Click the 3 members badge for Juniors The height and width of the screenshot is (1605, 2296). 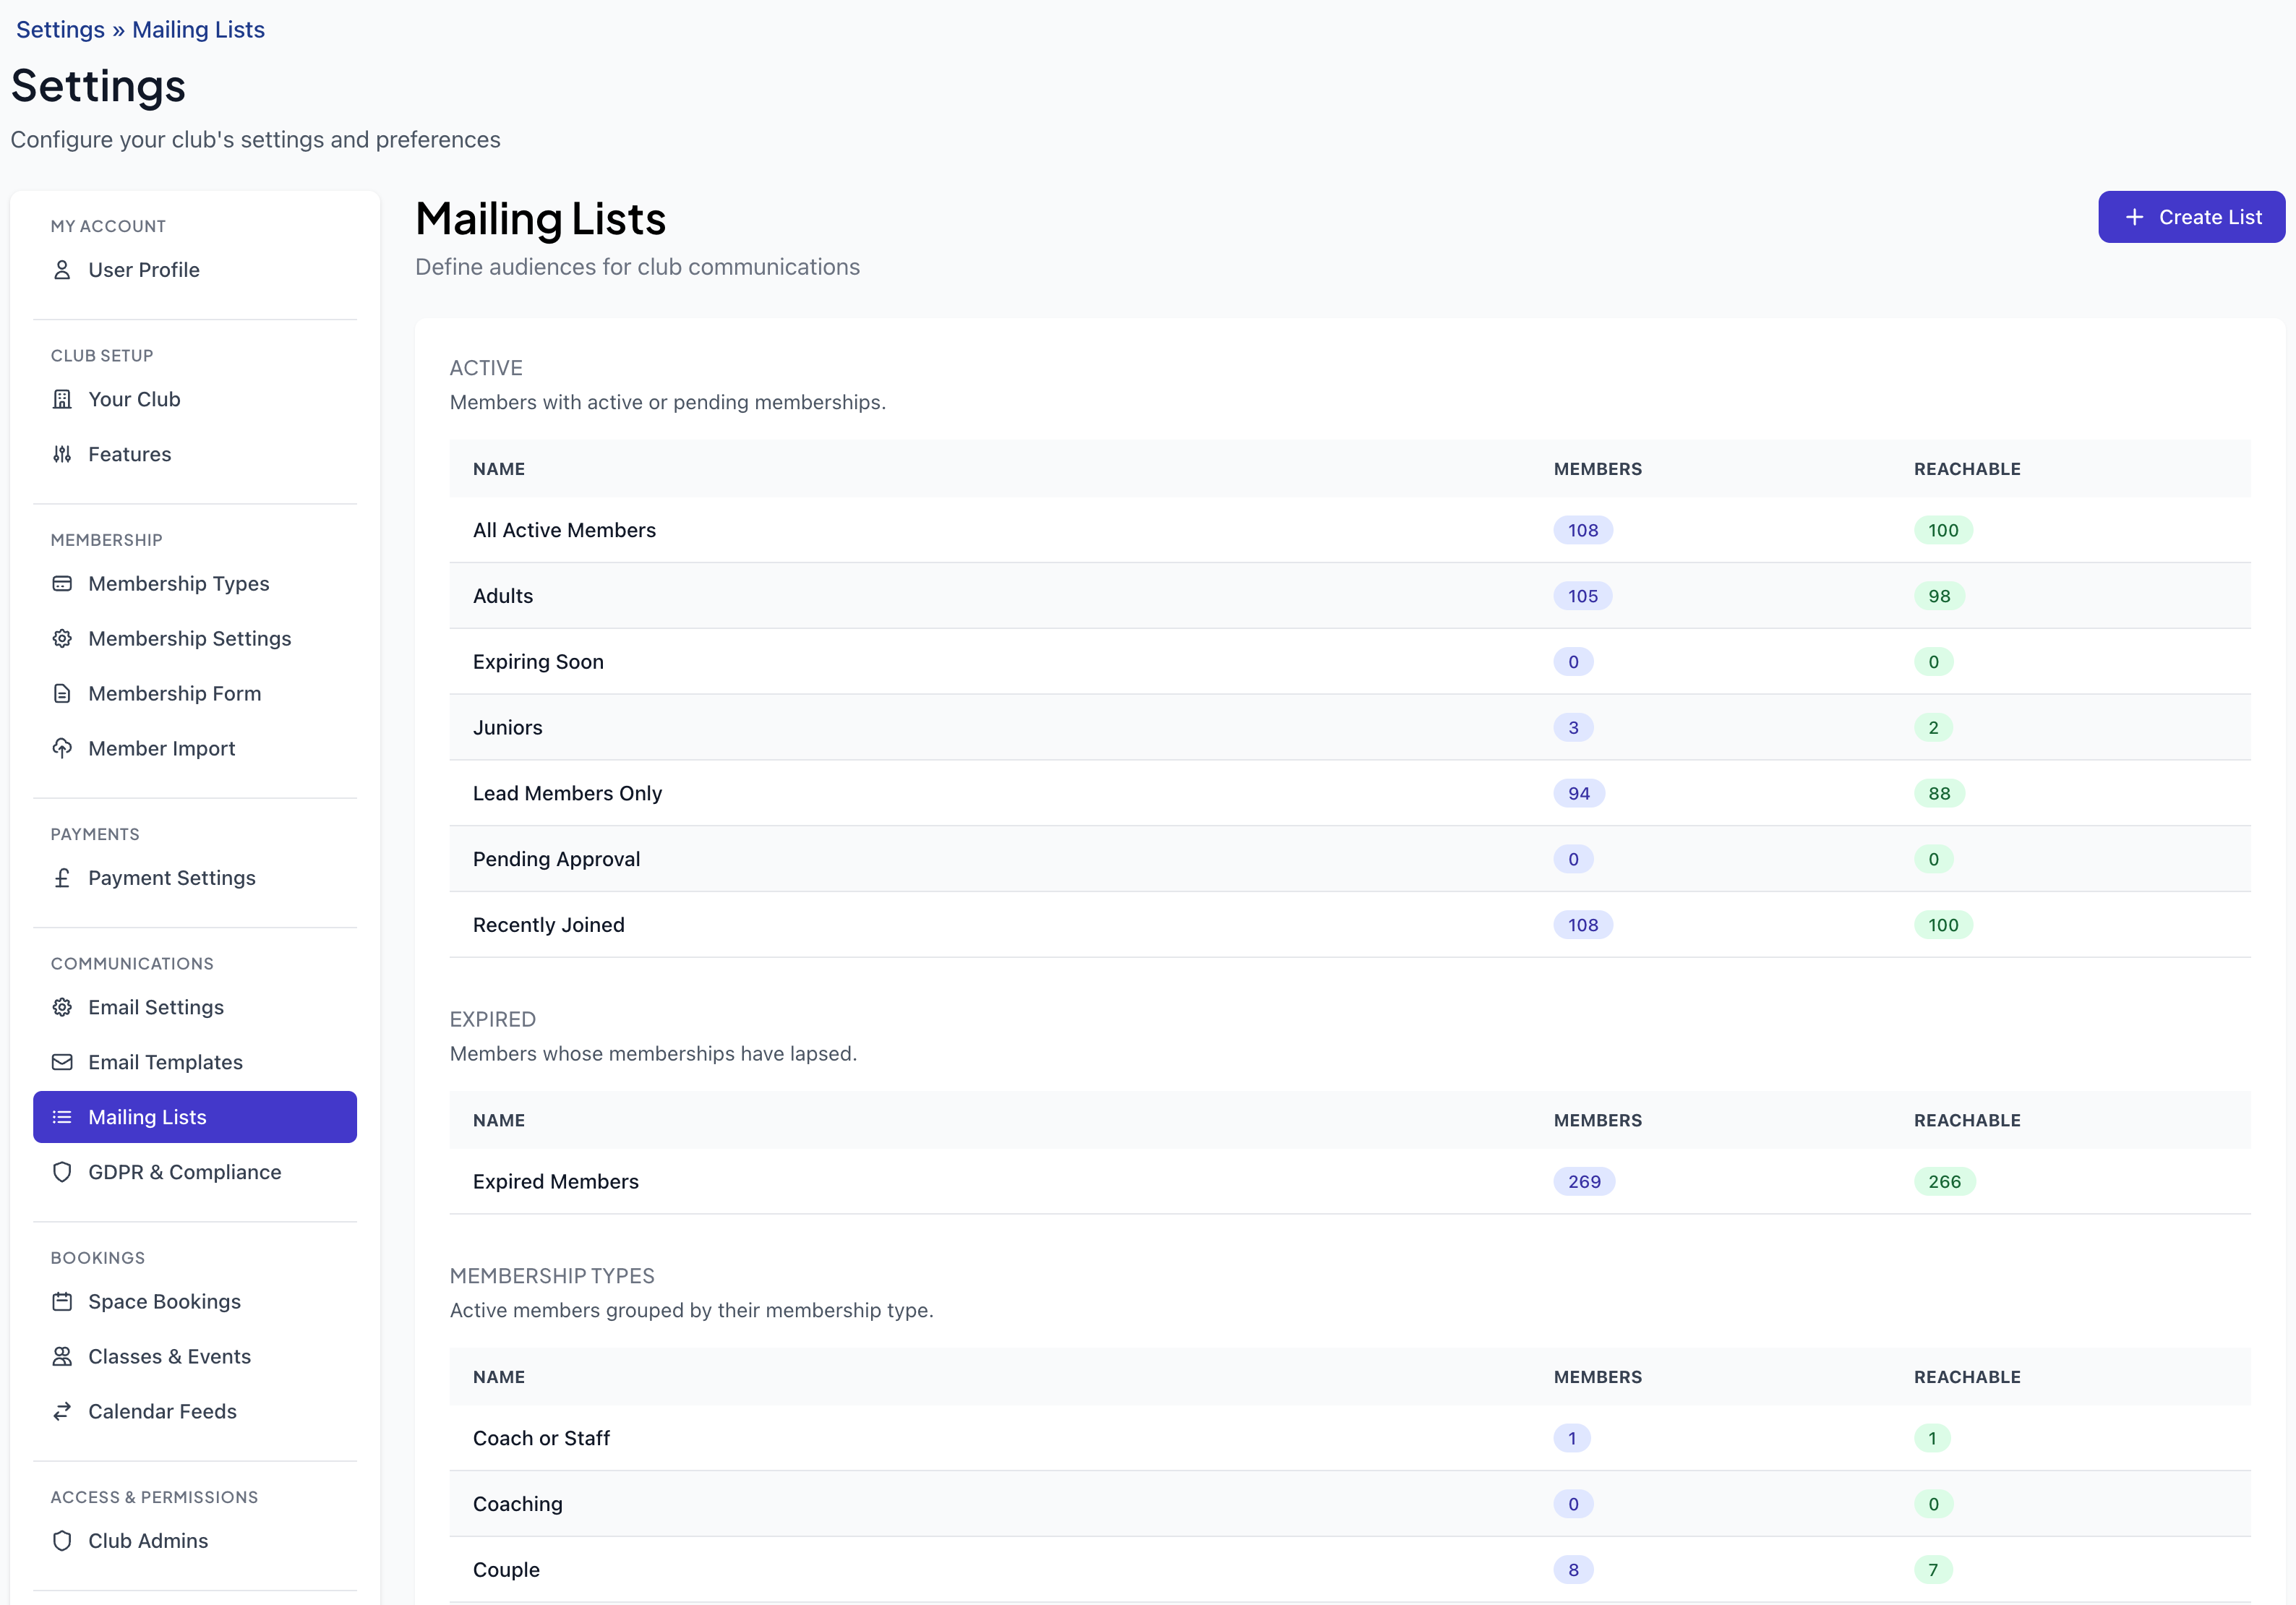[1573, 728]
